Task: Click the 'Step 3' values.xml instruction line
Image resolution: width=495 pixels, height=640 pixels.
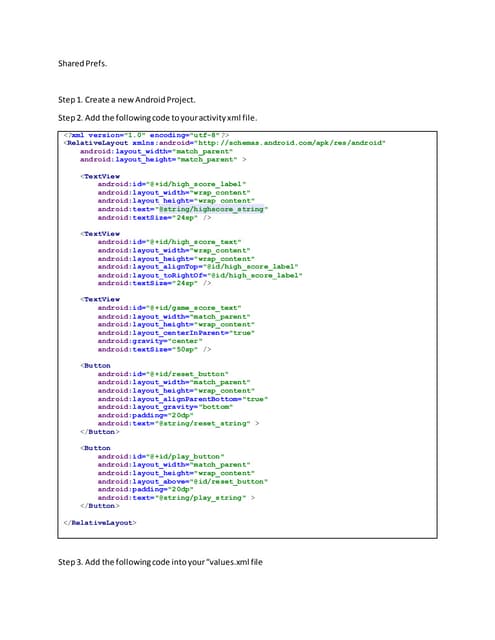Action: [x=160, y=562]
